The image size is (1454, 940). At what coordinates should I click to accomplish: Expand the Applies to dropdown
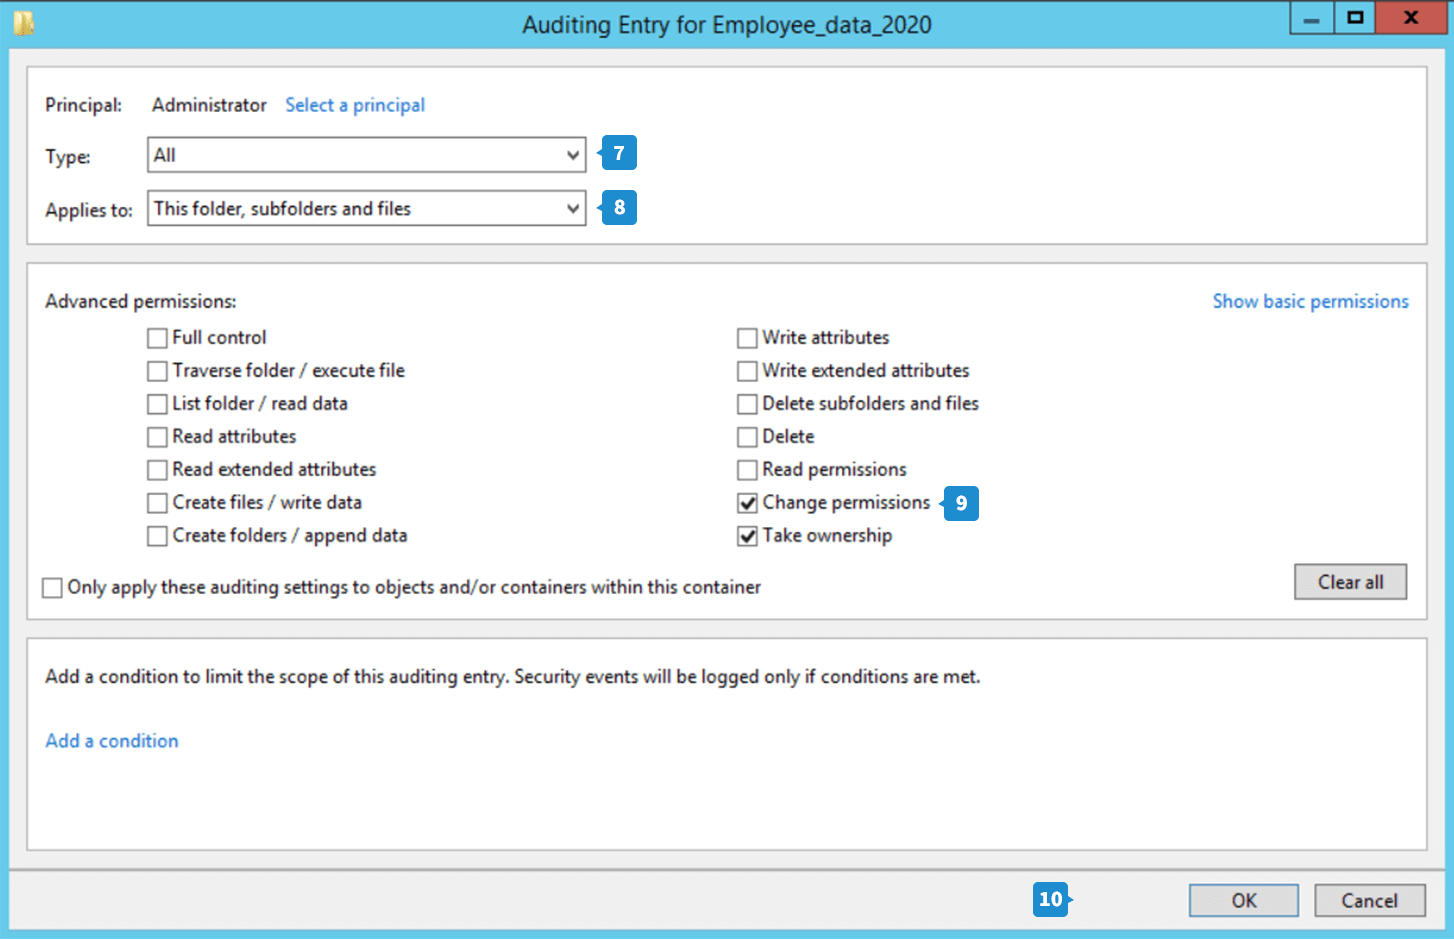tap(366, 208)
